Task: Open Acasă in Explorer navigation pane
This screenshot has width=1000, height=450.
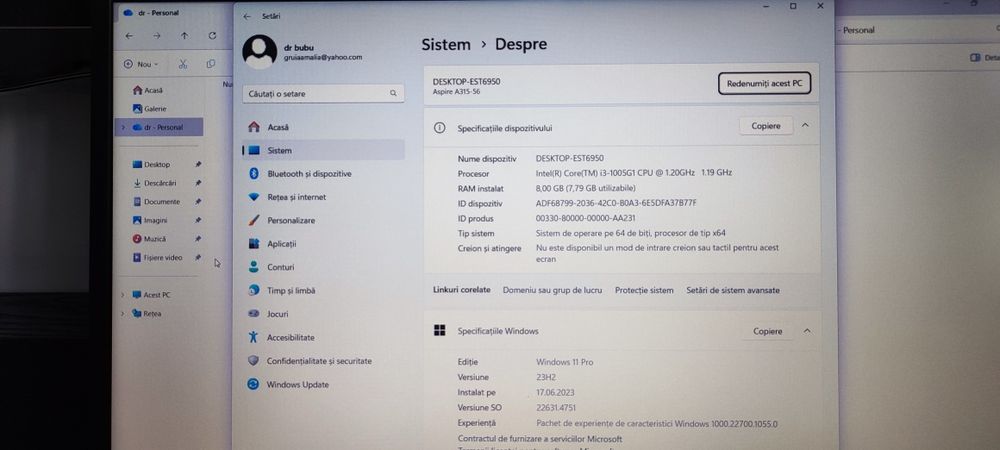Action: pos(147,91)
